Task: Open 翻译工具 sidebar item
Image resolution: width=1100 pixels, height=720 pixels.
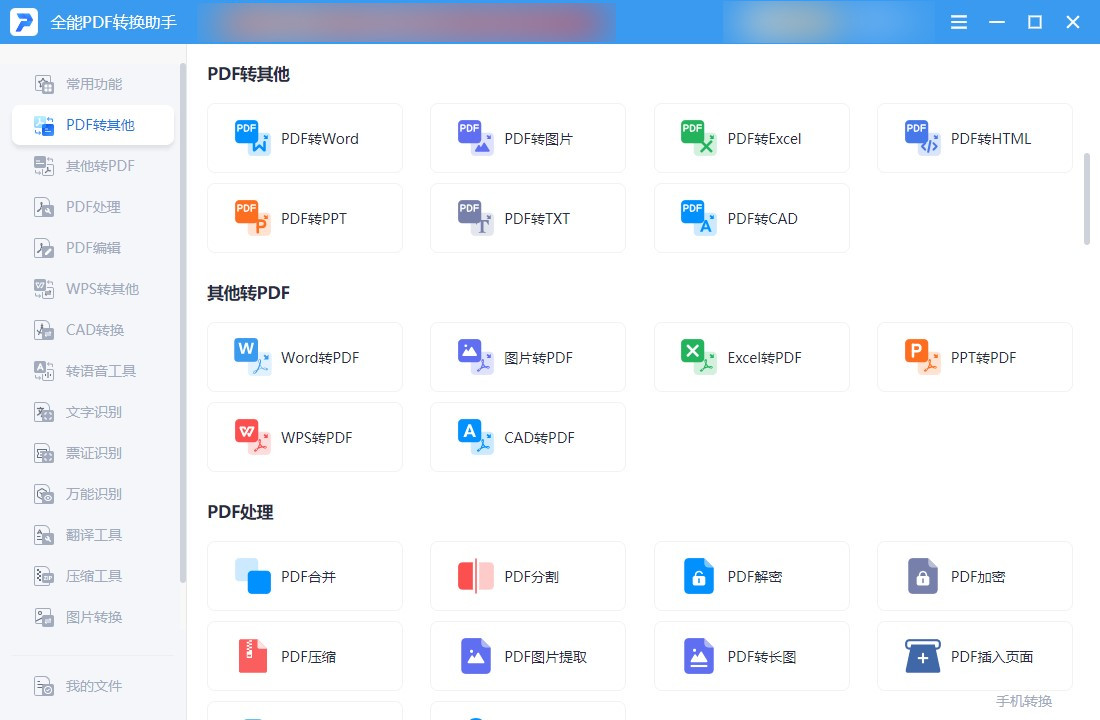Action: (93, 535)
